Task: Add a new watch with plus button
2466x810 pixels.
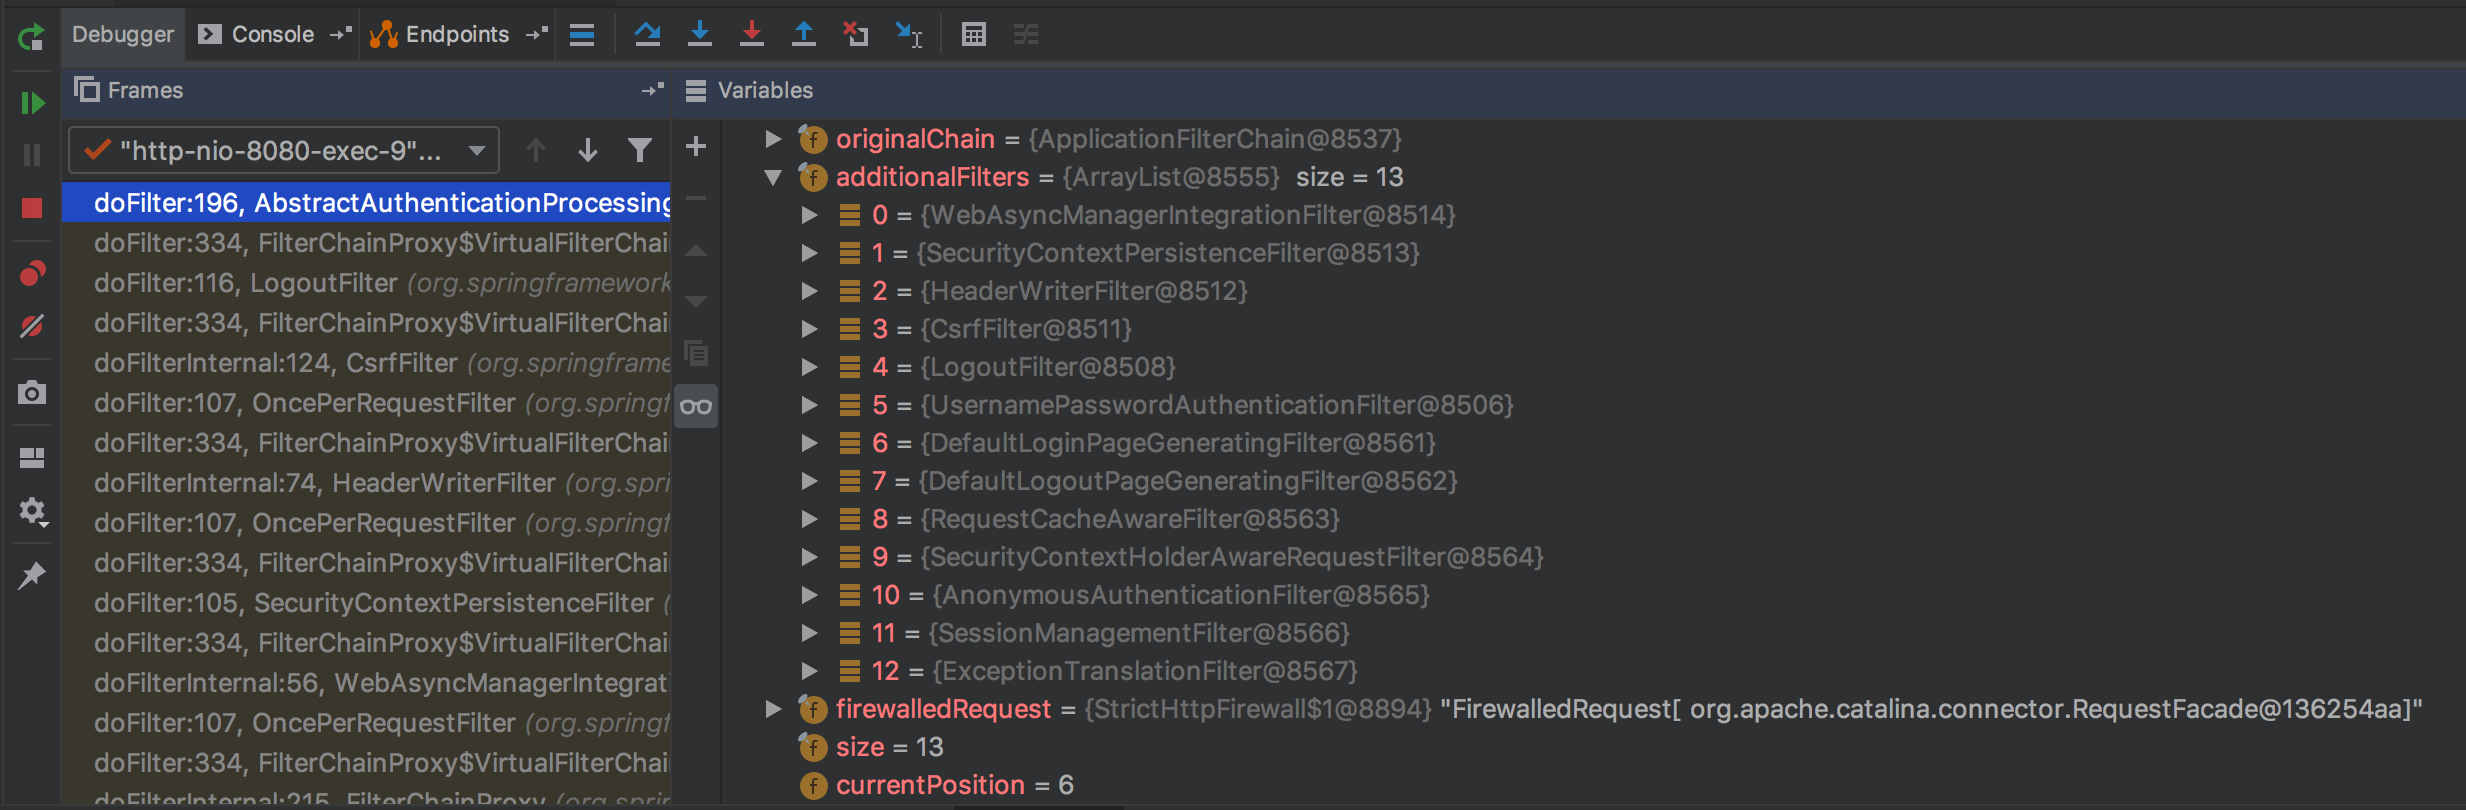Action: 696,146
